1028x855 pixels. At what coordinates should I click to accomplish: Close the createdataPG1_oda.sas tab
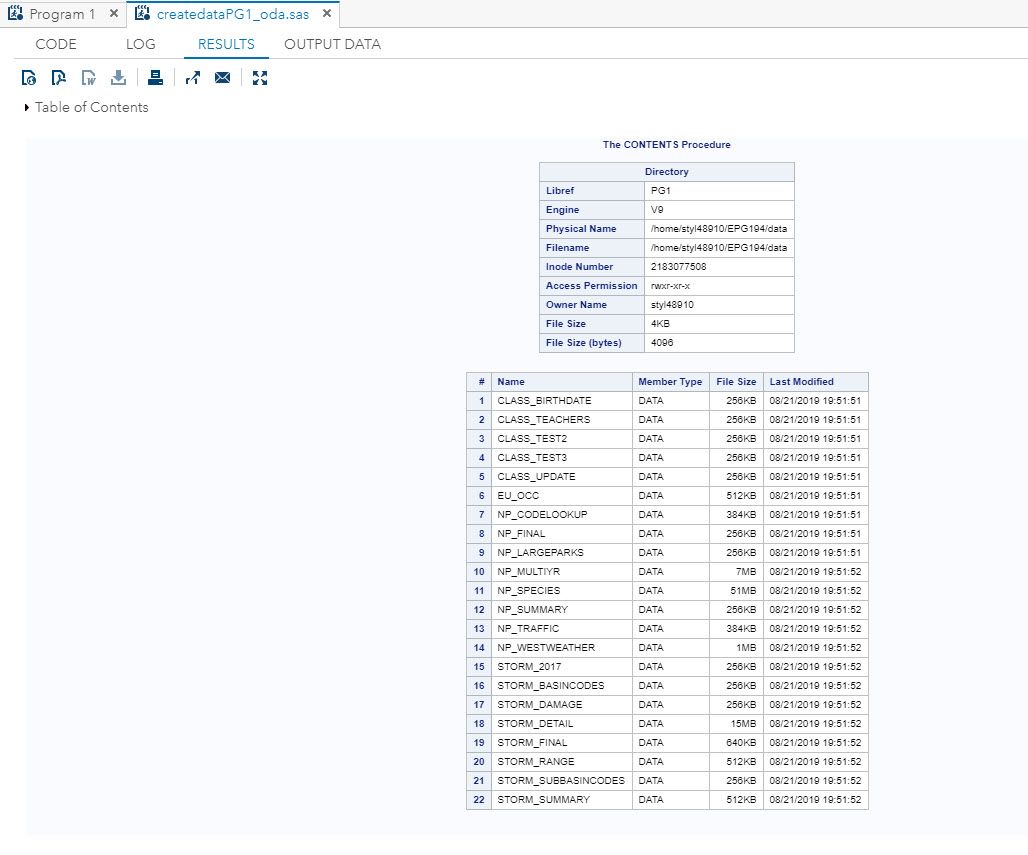point(326,14)
